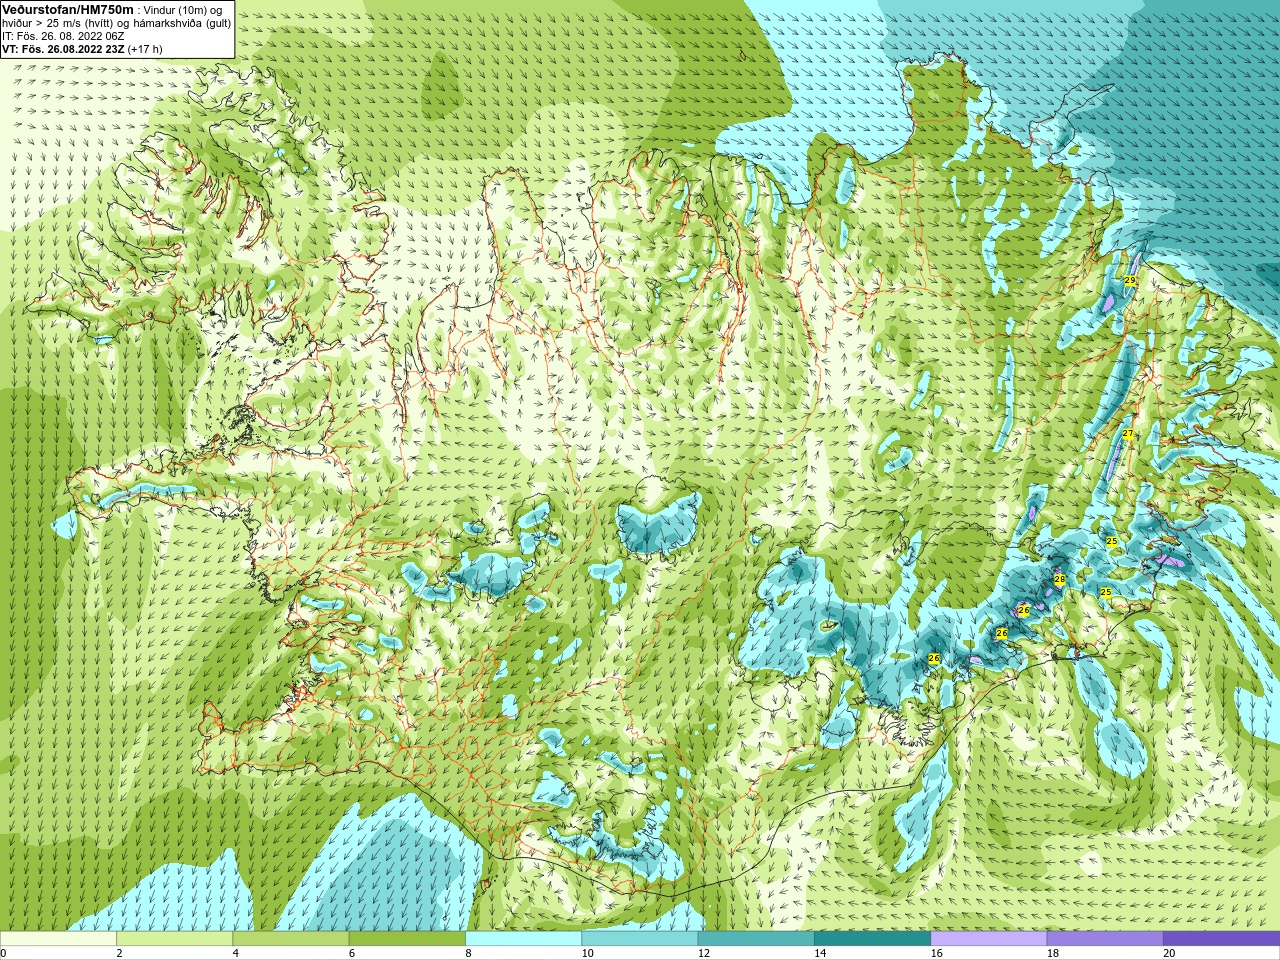Pick the 2–4 m/s light green swatch

[x=174, y=939]
